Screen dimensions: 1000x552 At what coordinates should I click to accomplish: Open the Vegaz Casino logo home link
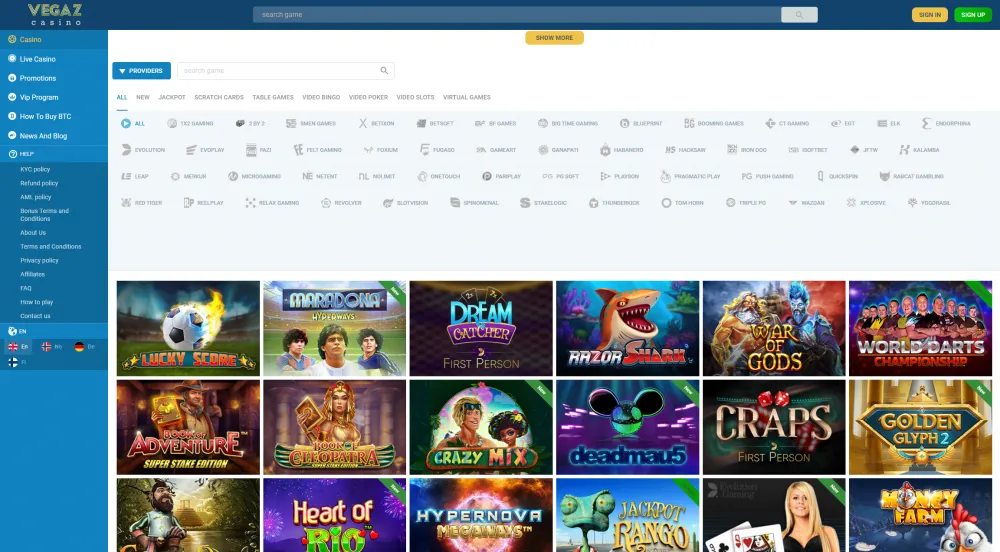click(55, 14)
